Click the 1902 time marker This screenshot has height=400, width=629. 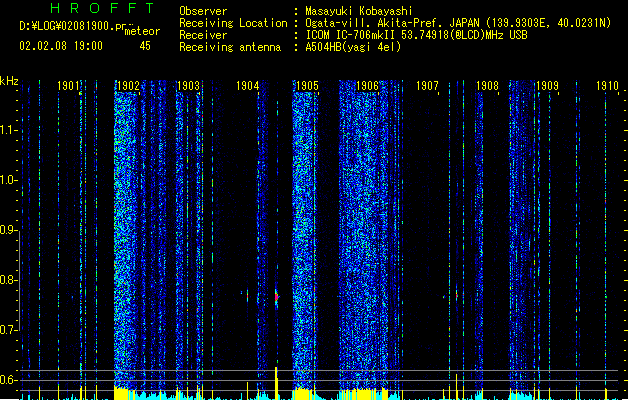(128, 86)
